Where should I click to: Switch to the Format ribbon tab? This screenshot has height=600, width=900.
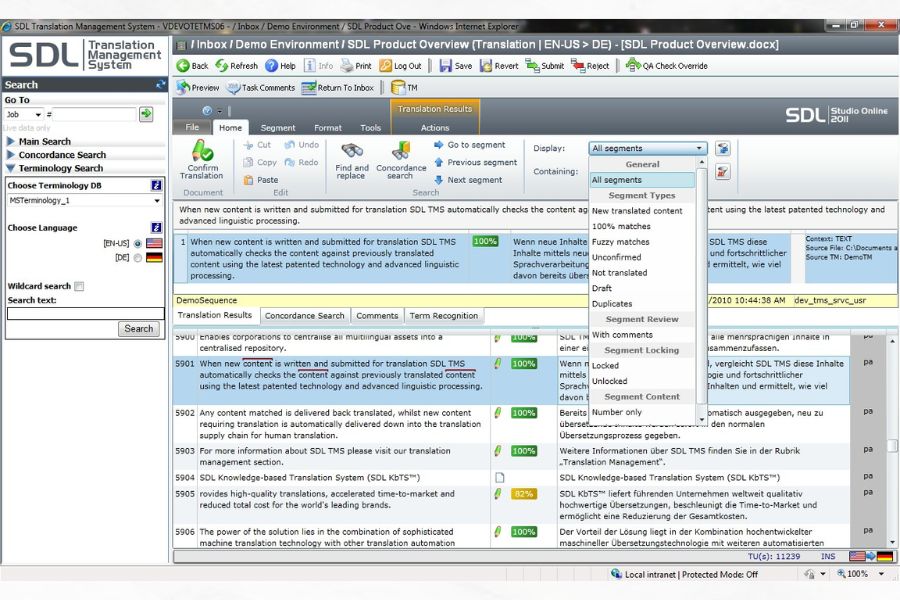pos(328,128)
